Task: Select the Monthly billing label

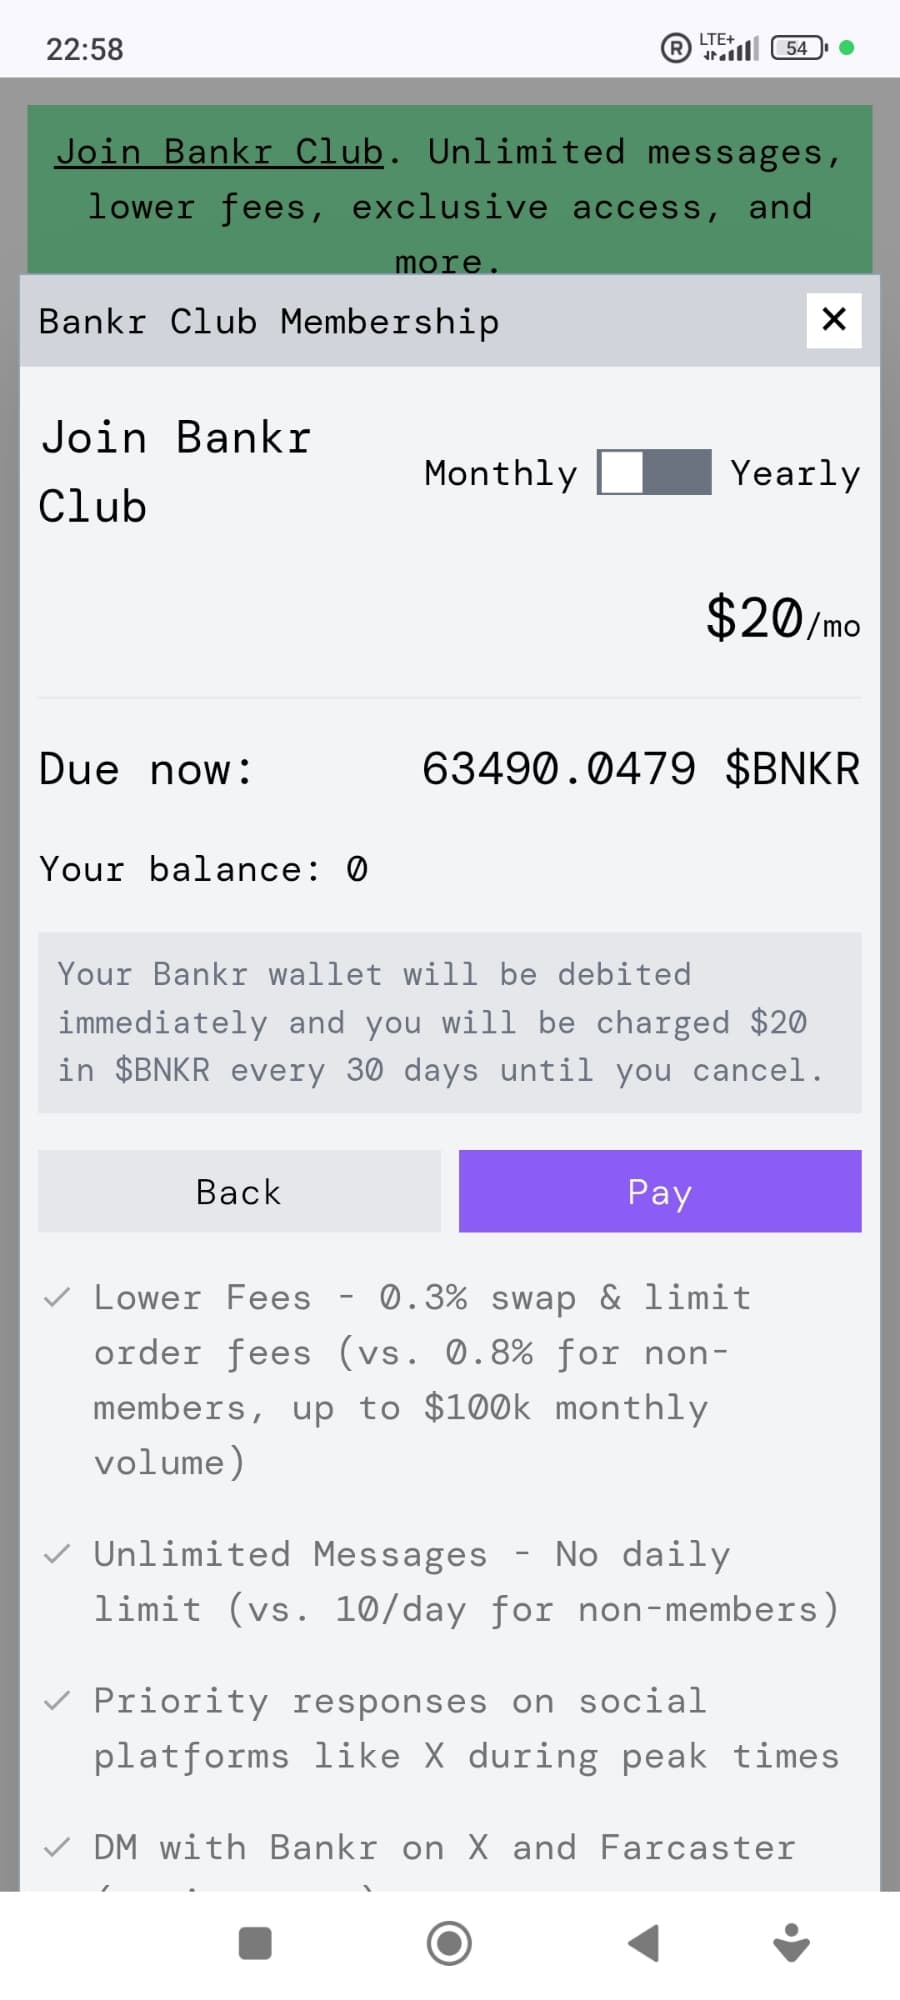Action: (501, 473)
